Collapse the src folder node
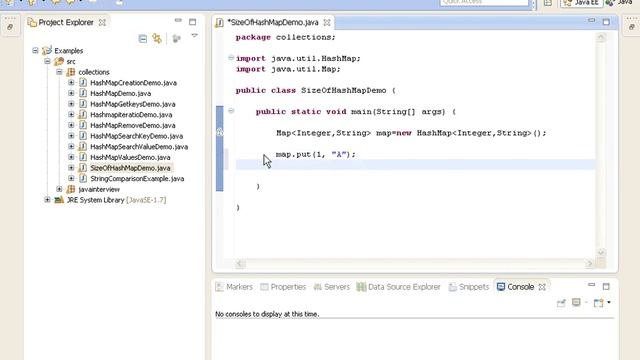The image size is (640, 360). 47,61
